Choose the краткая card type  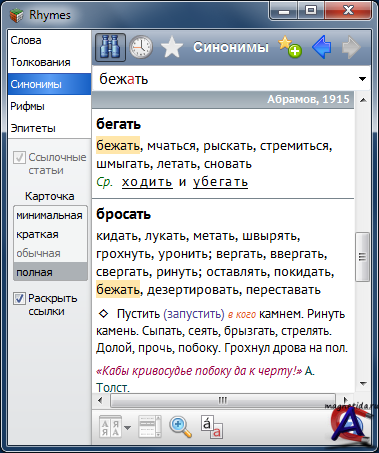(50, 234)
